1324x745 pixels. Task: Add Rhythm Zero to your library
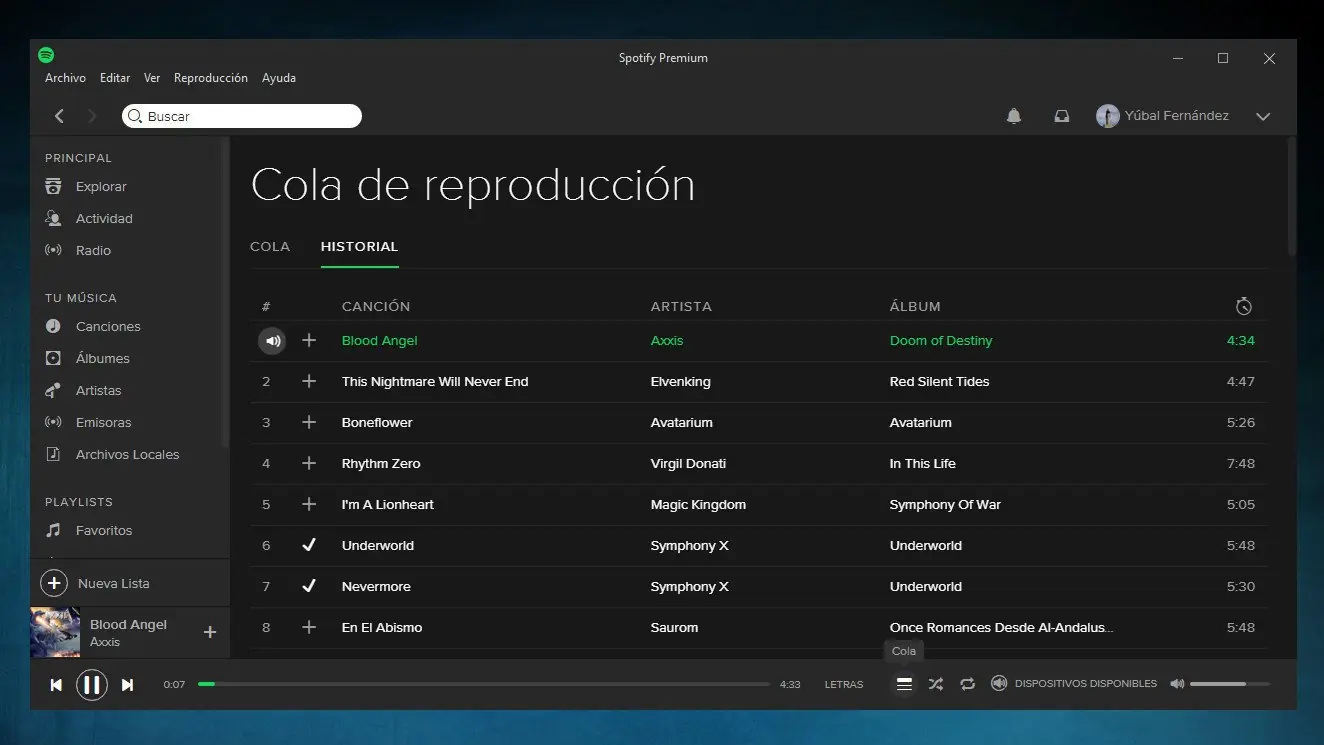point(309,463)
